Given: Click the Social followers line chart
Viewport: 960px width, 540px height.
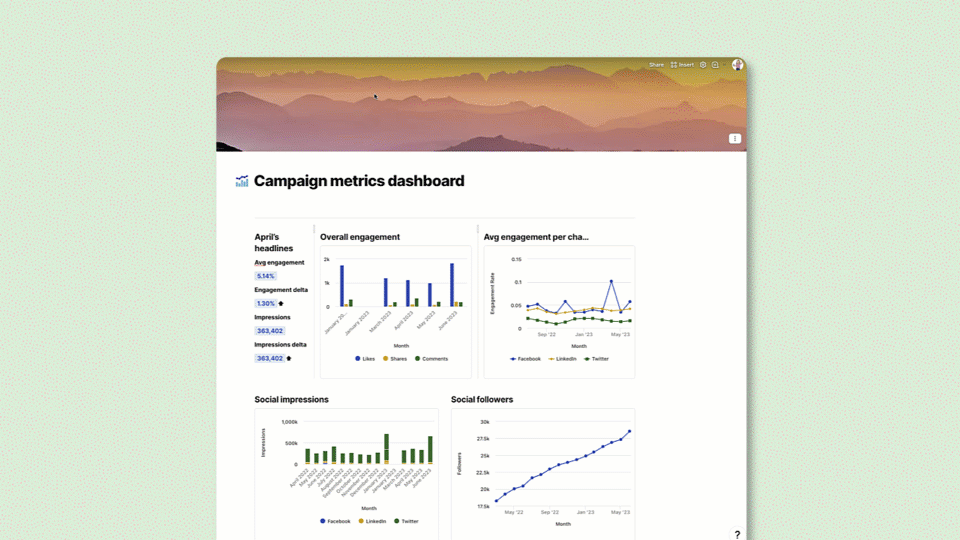Looking at the screenshot, I should coord(542,473).
